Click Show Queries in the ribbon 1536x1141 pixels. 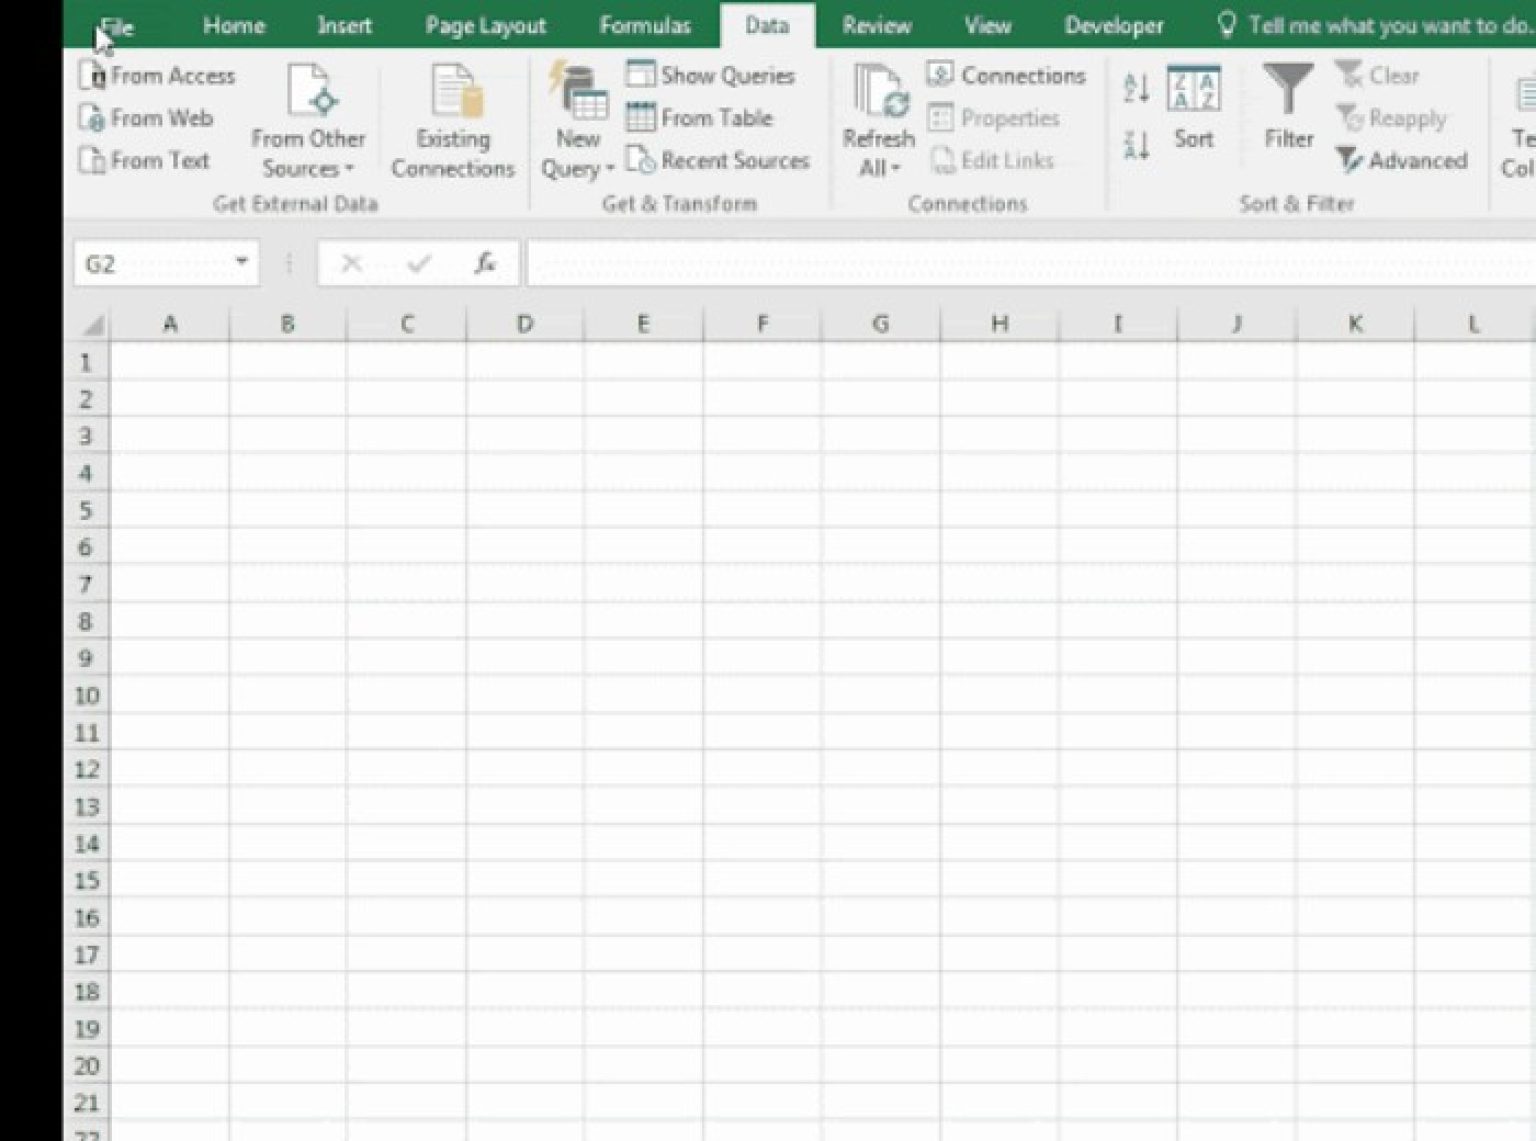(711, 75)
